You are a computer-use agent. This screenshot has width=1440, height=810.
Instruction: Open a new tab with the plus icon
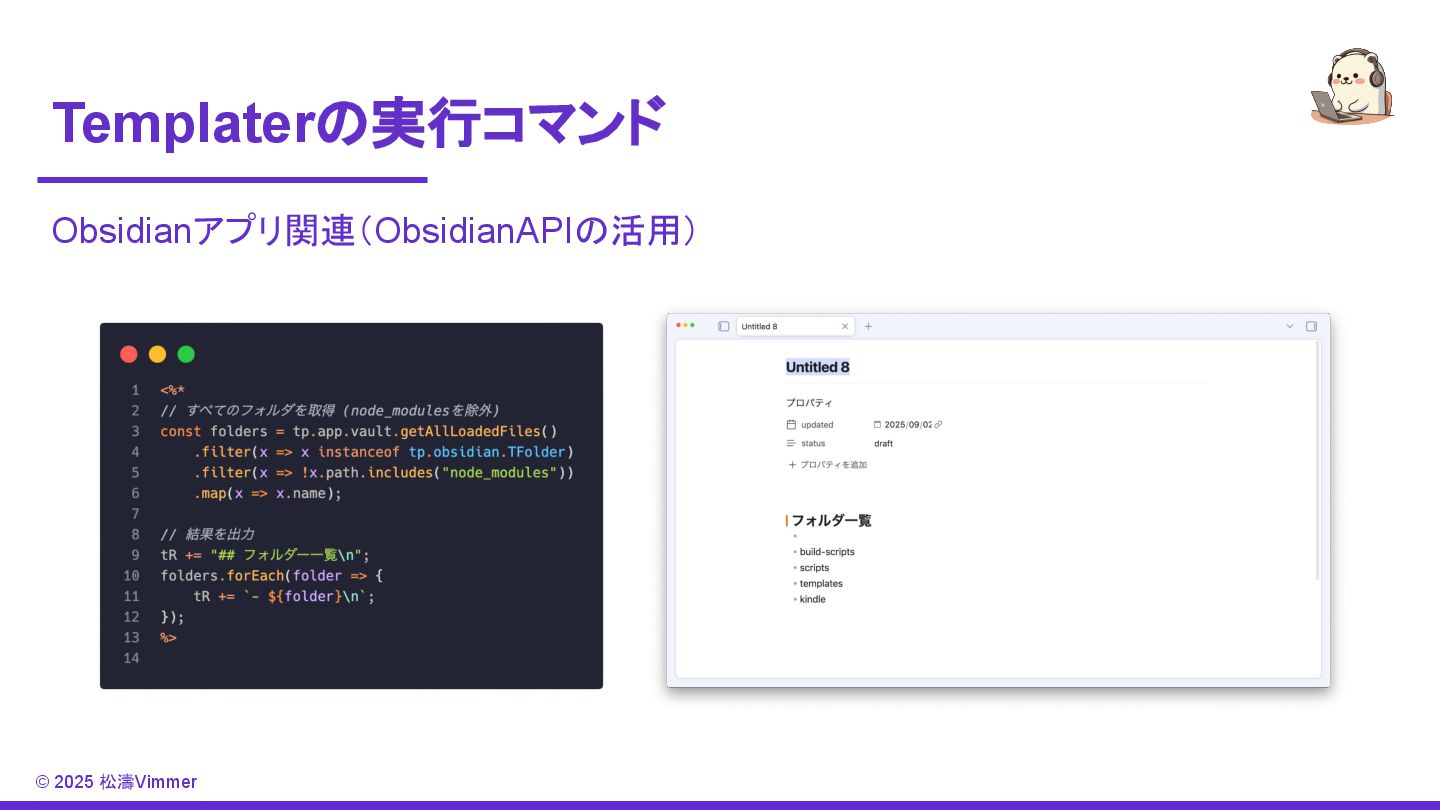tap(868, 326)
